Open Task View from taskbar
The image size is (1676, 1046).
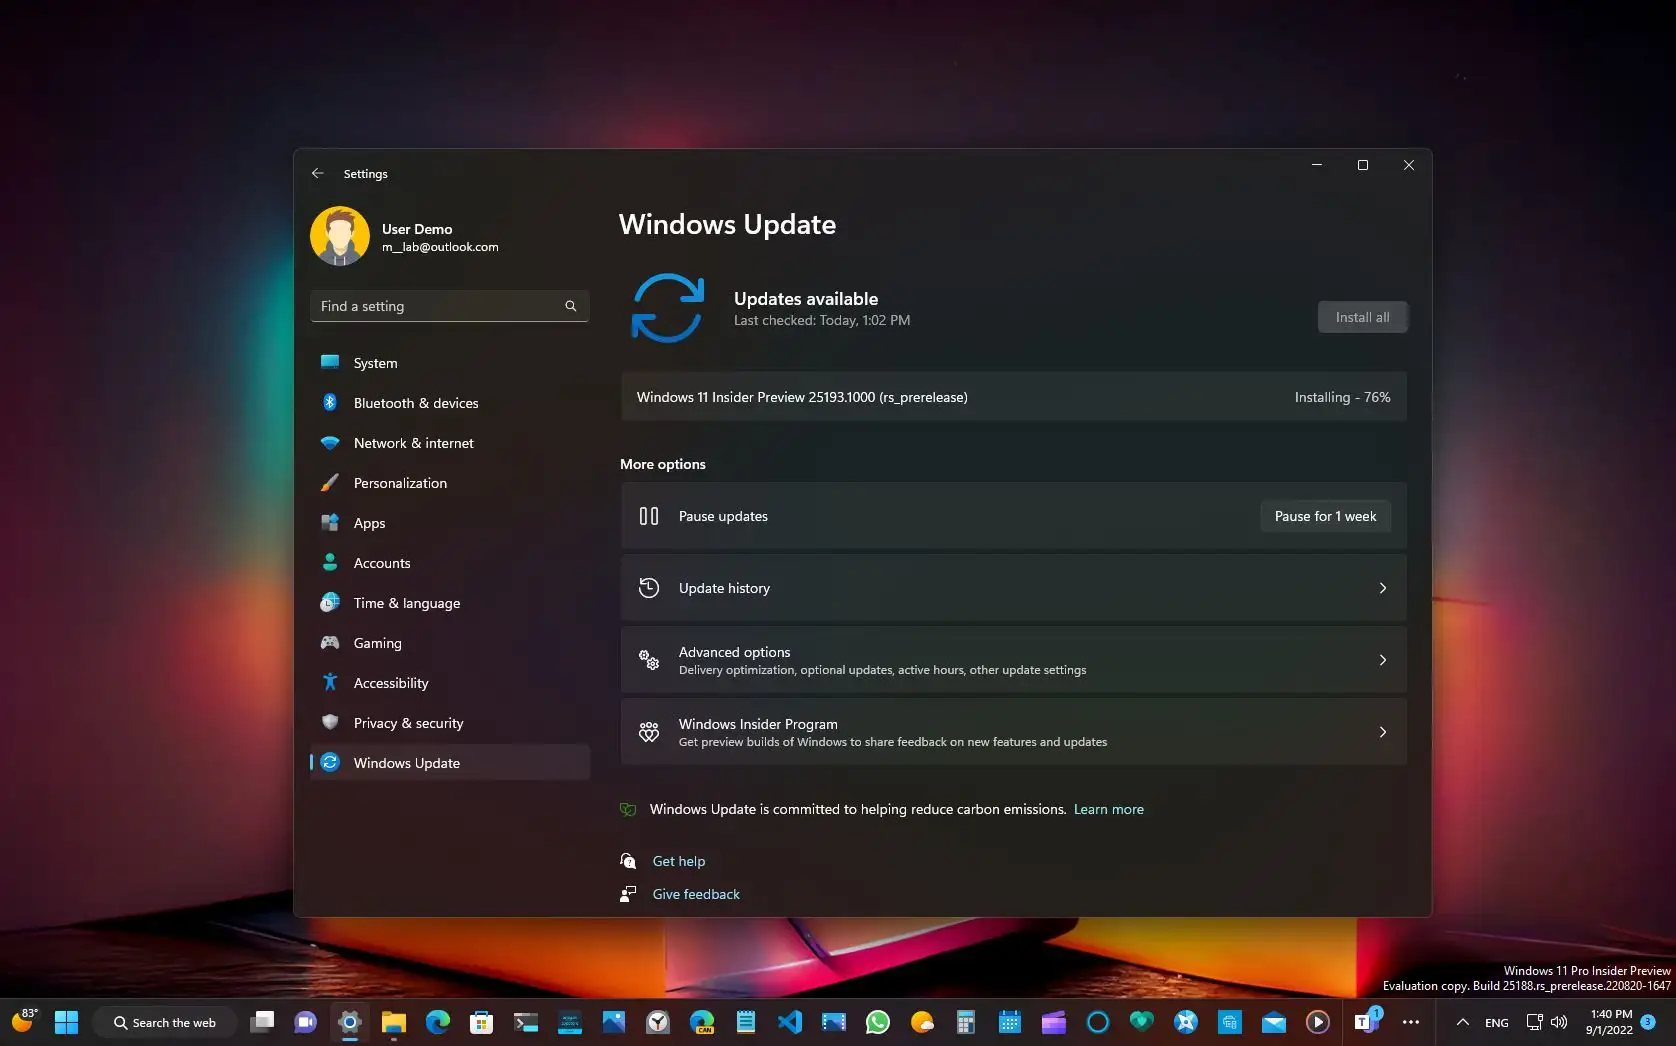[x=262, y=1022]
